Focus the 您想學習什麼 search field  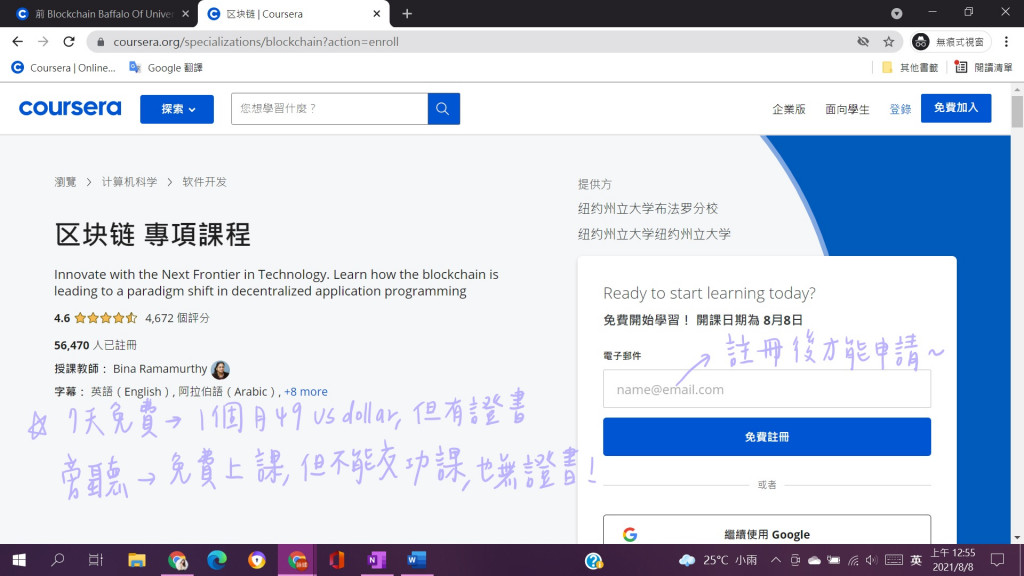(329, 109)
